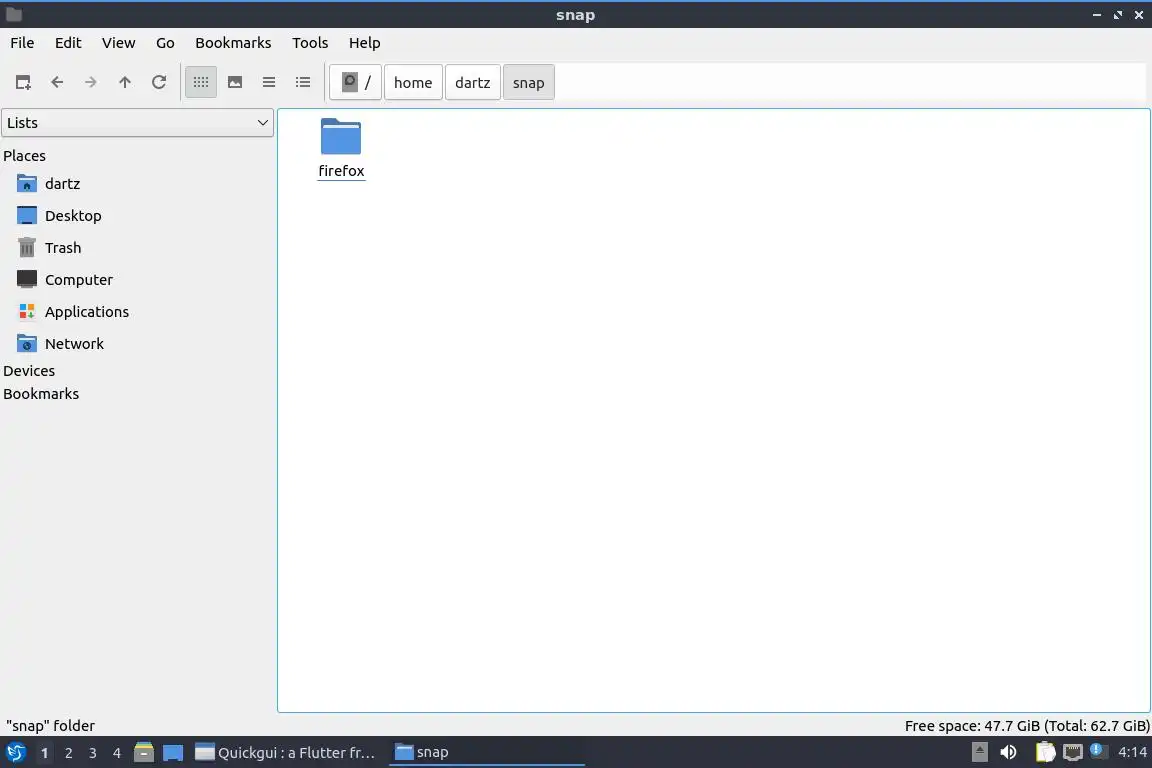Screen dimensions: 1152x768
Task: Switch to workspace 4
Action: click(x=117, y=753)
